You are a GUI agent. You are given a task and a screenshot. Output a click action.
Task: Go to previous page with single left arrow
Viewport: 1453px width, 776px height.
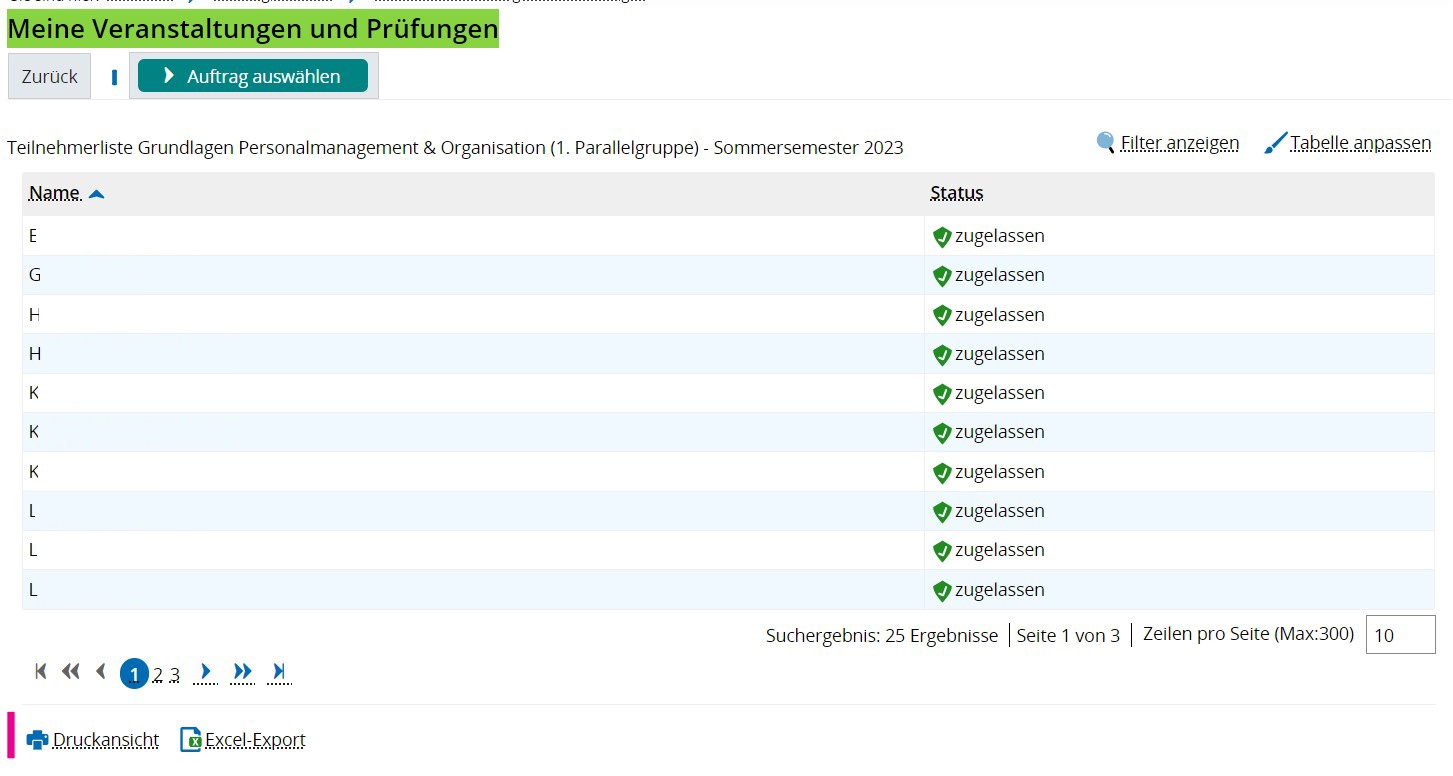(x=100, y=671)
